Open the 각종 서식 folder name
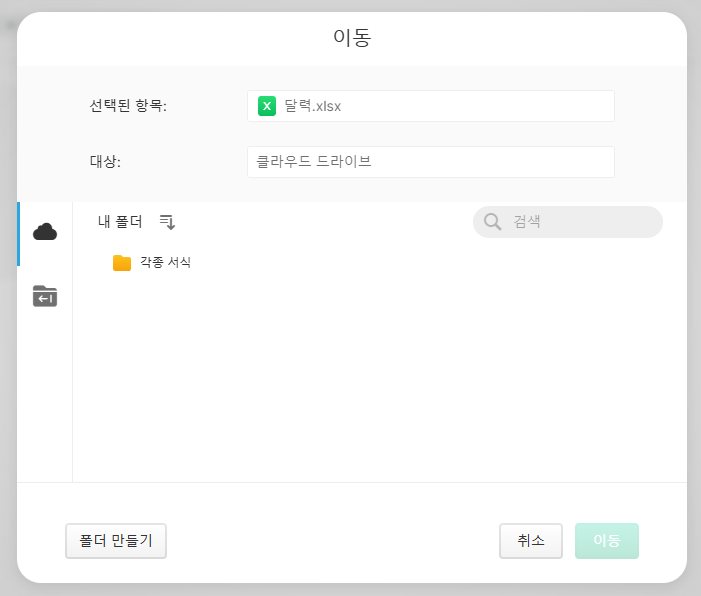The height and width of the screenshot is (596, 701). pos(165,262)
